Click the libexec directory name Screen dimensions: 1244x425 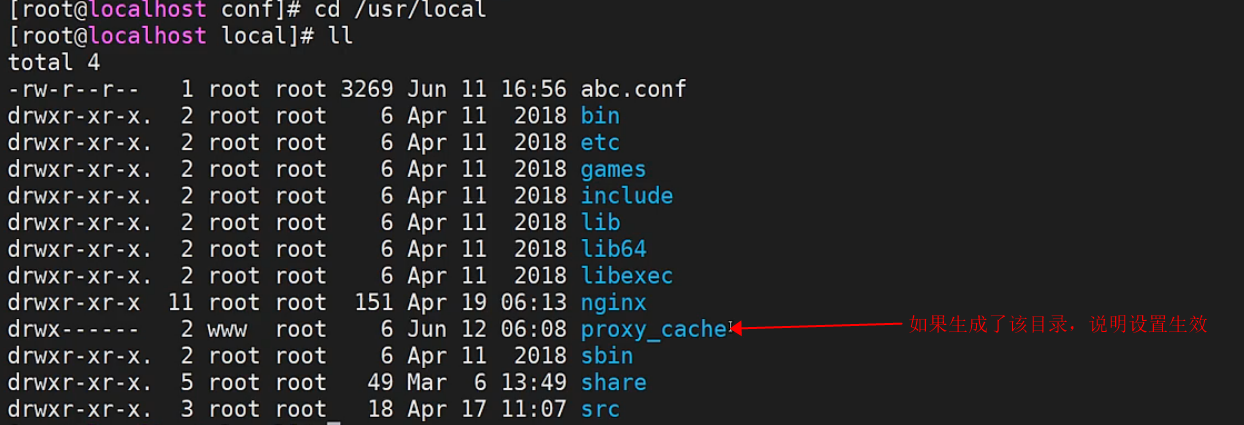point(626,276)
